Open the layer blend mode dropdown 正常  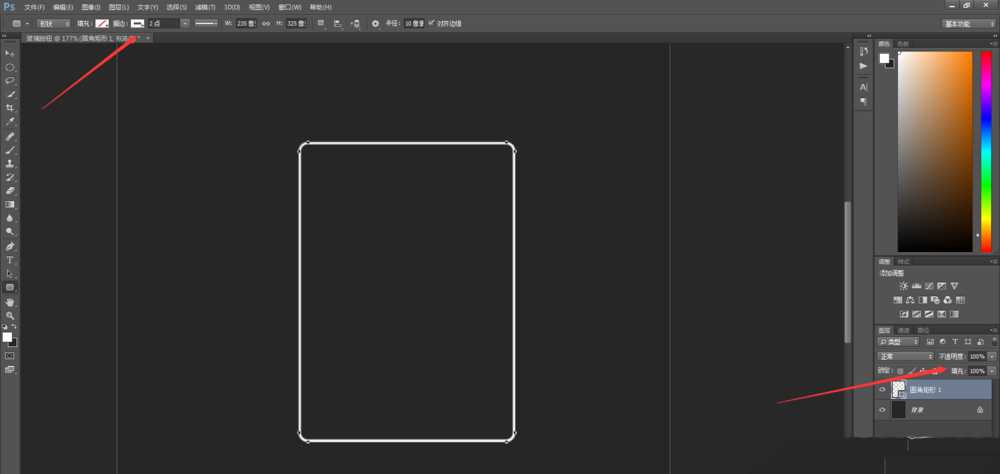coord(904,356)
